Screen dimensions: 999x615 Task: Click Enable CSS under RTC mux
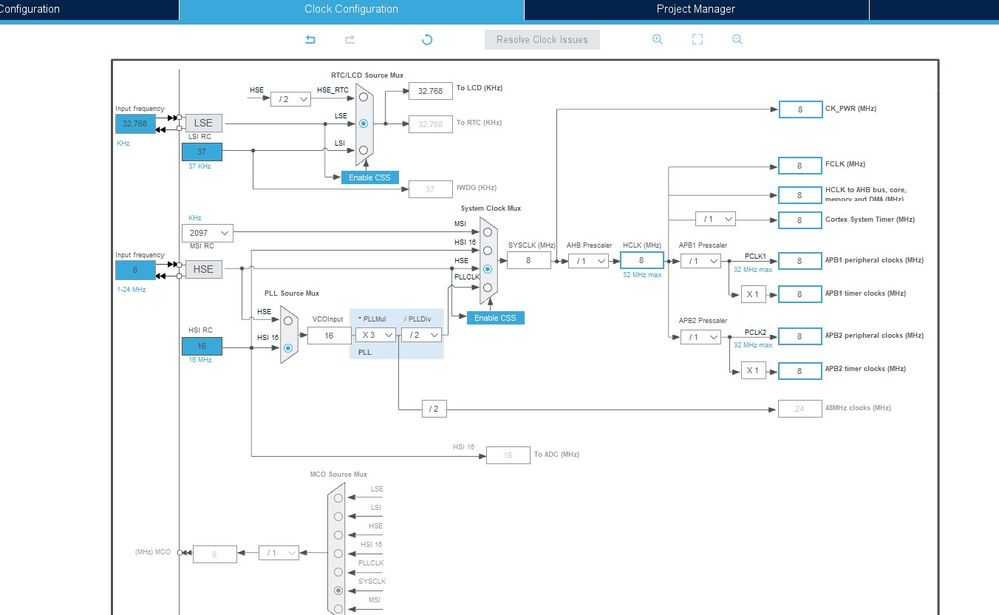(370, 177)
